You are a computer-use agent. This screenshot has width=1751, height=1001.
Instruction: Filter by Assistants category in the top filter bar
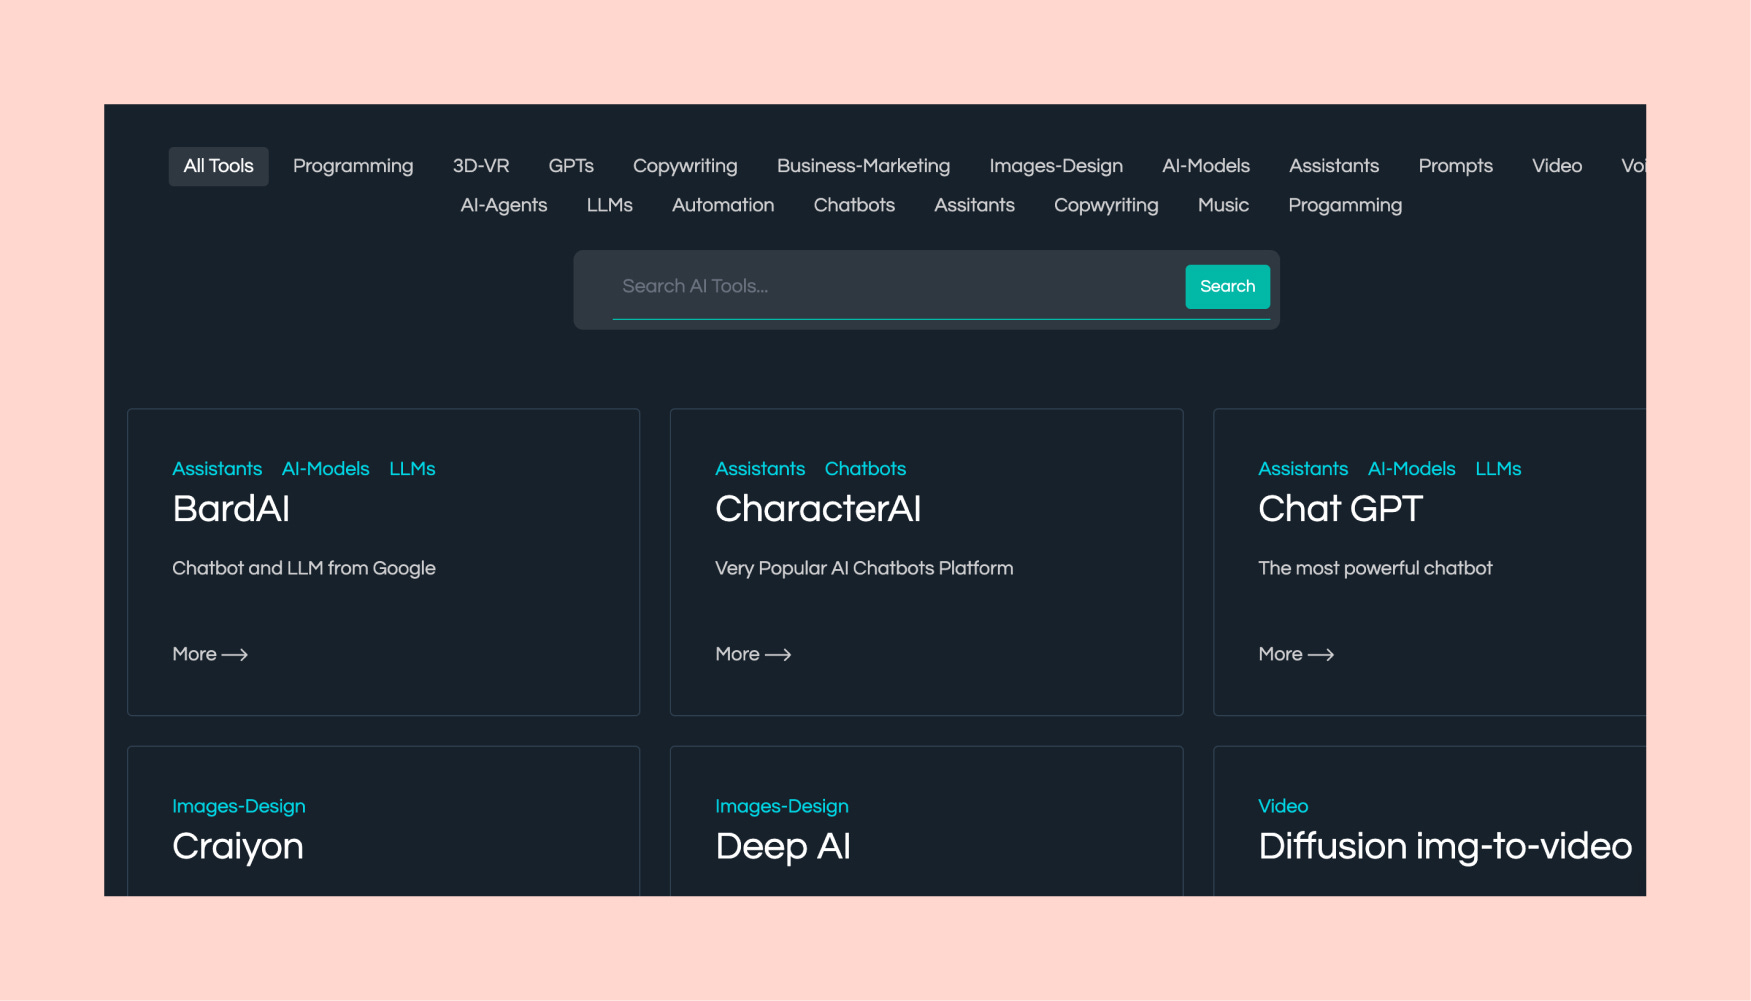(x=1334, y=166)
